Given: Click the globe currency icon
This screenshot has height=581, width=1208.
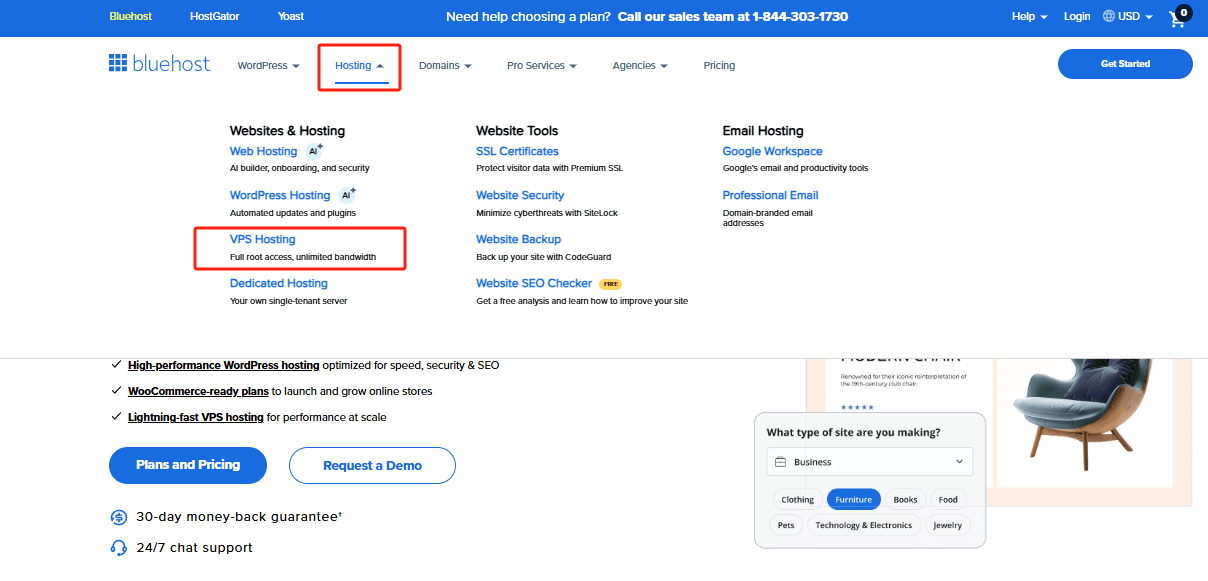Looking at the screenshot, I should click(x=1109, y=16).
